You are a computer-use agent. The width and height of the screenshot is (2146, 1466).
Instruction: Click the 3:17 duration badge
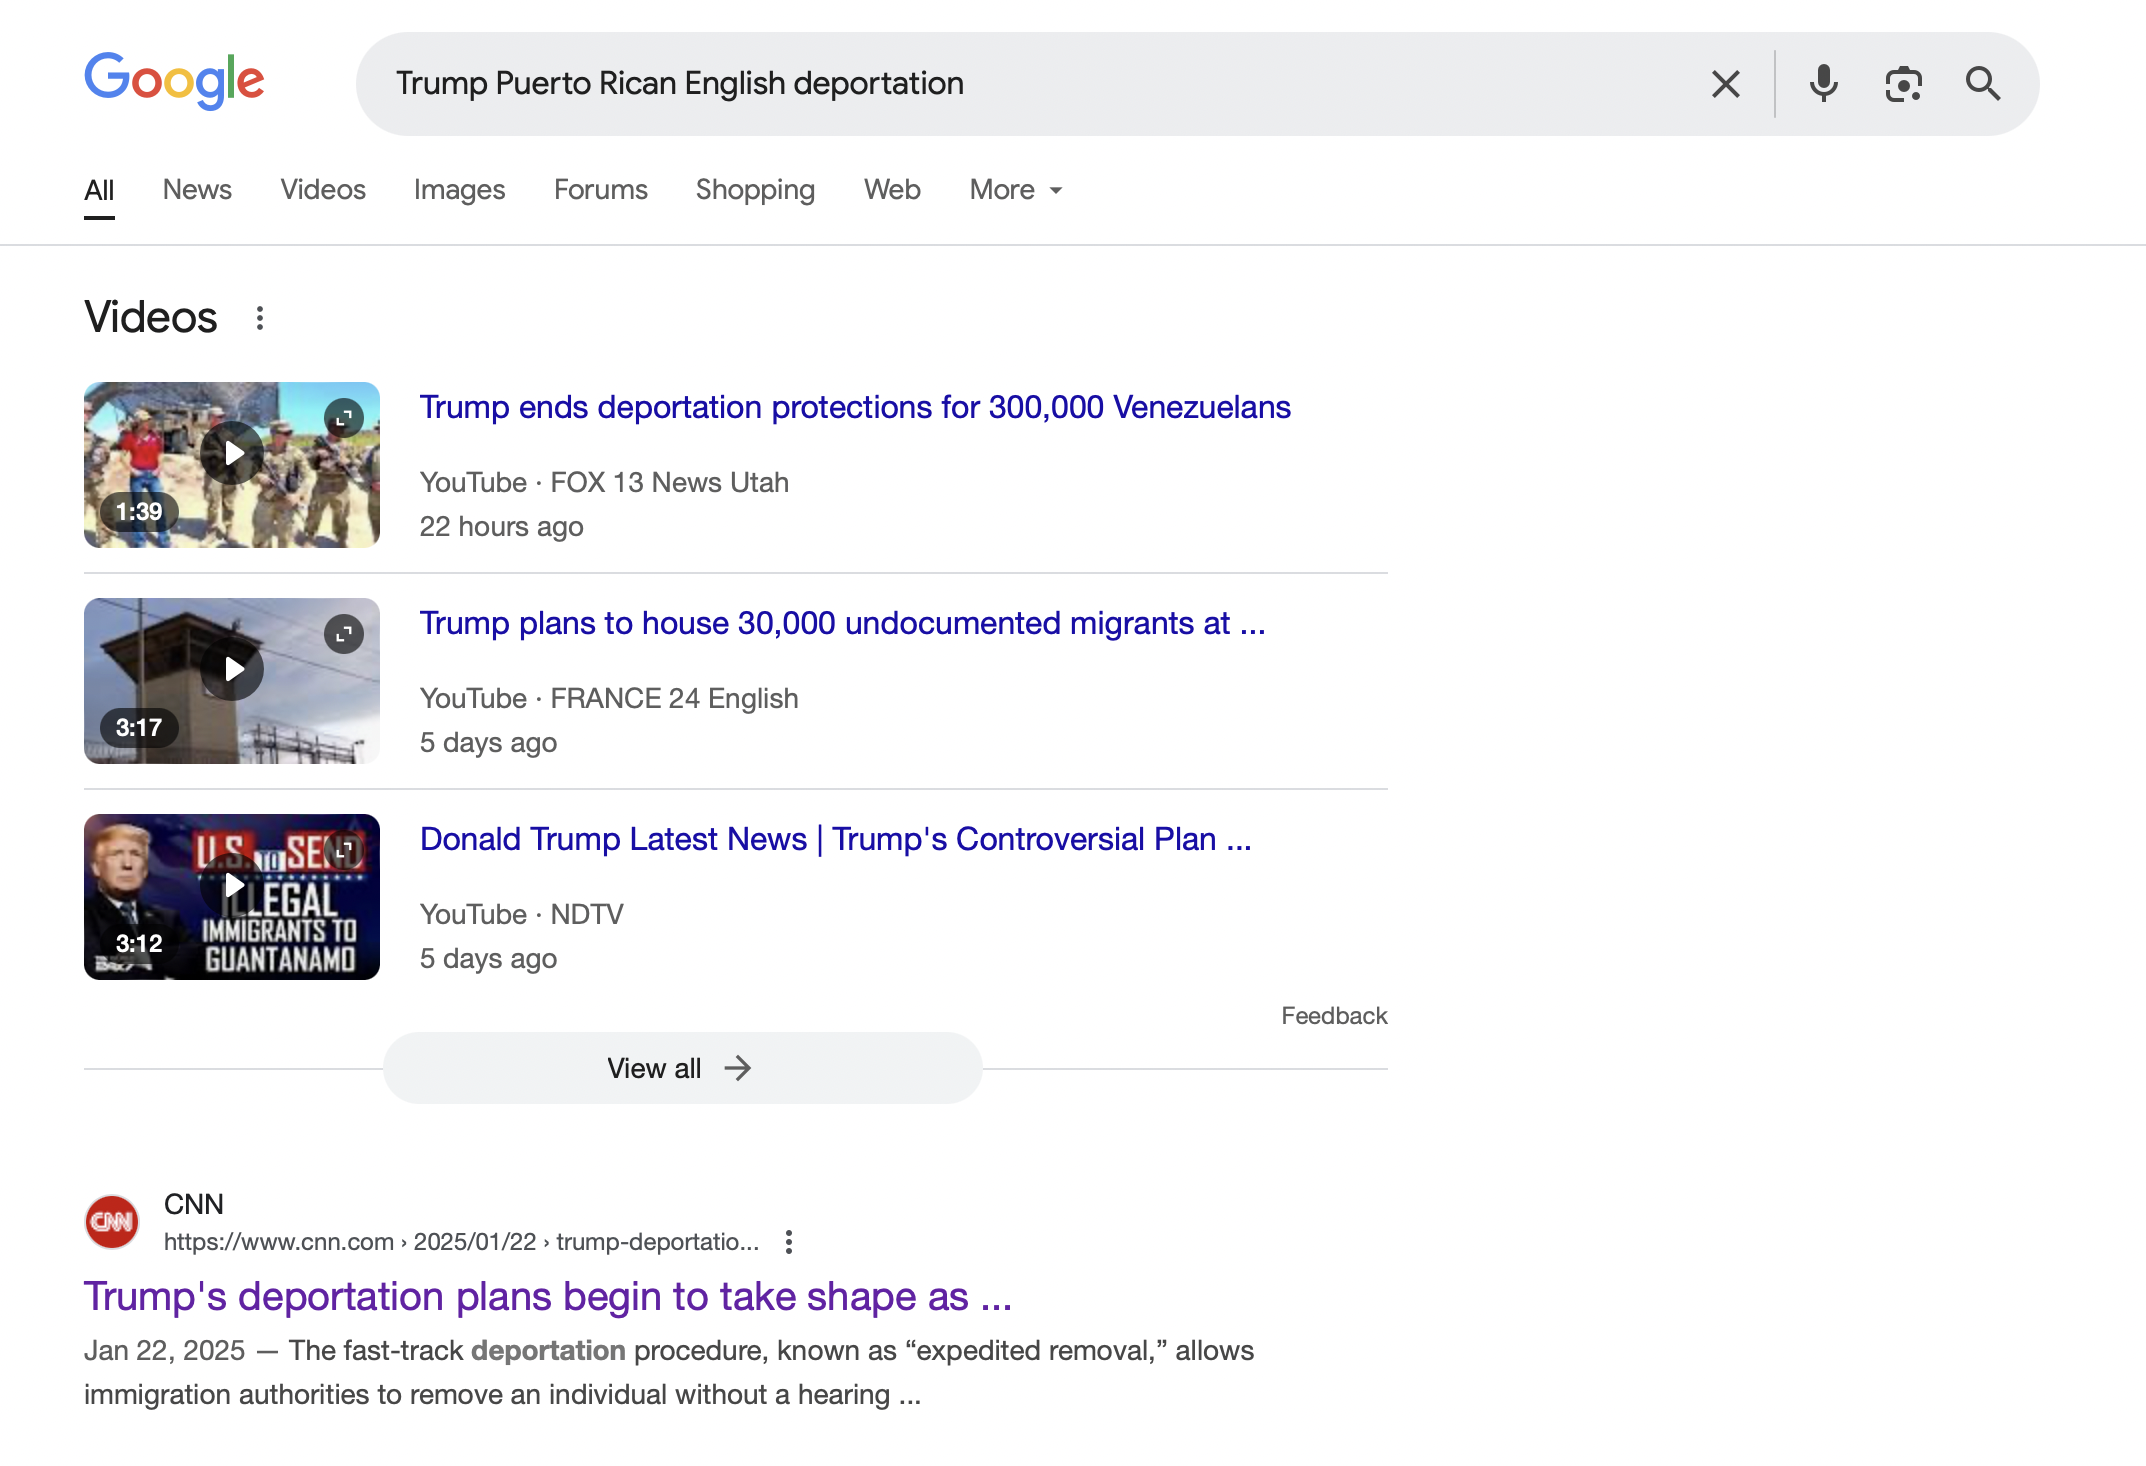pos(139,728)
